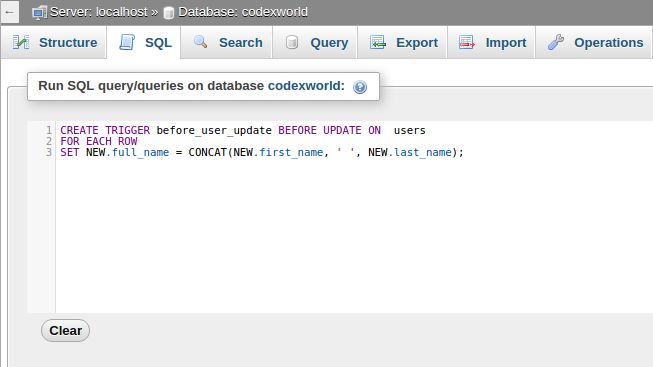Click the Export tab green arrow icon
This screenshot has width=653, height=367.
click(378, 42)
